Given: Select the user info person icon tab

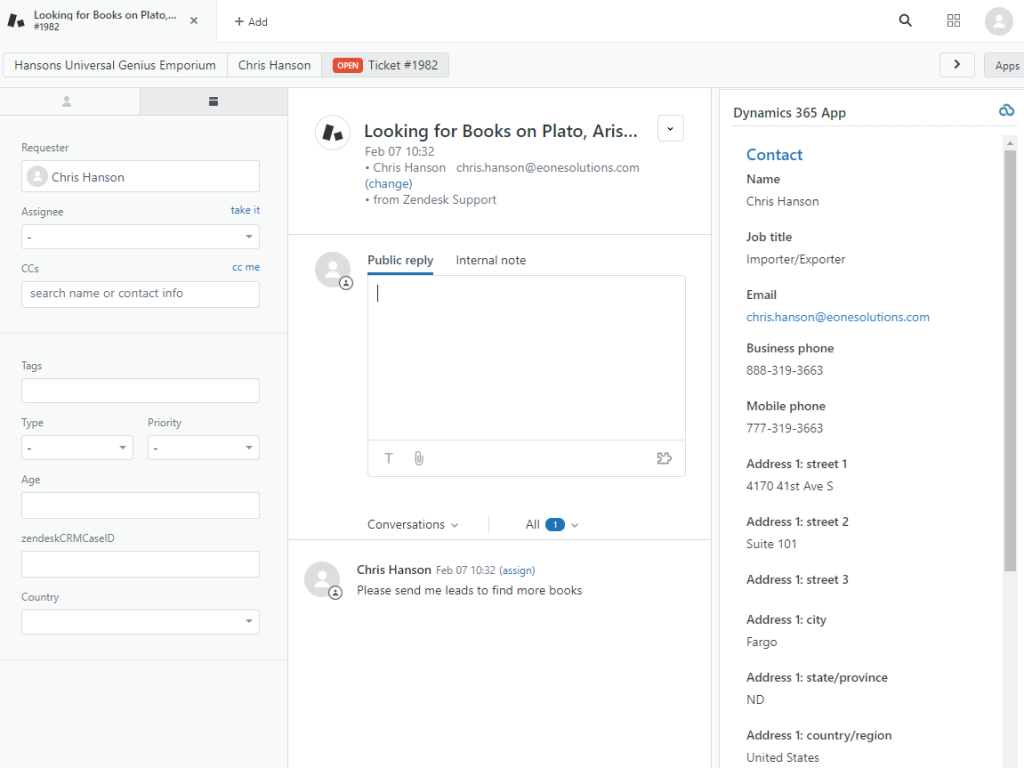Looking at the screenshot, I should pos(68,101).
